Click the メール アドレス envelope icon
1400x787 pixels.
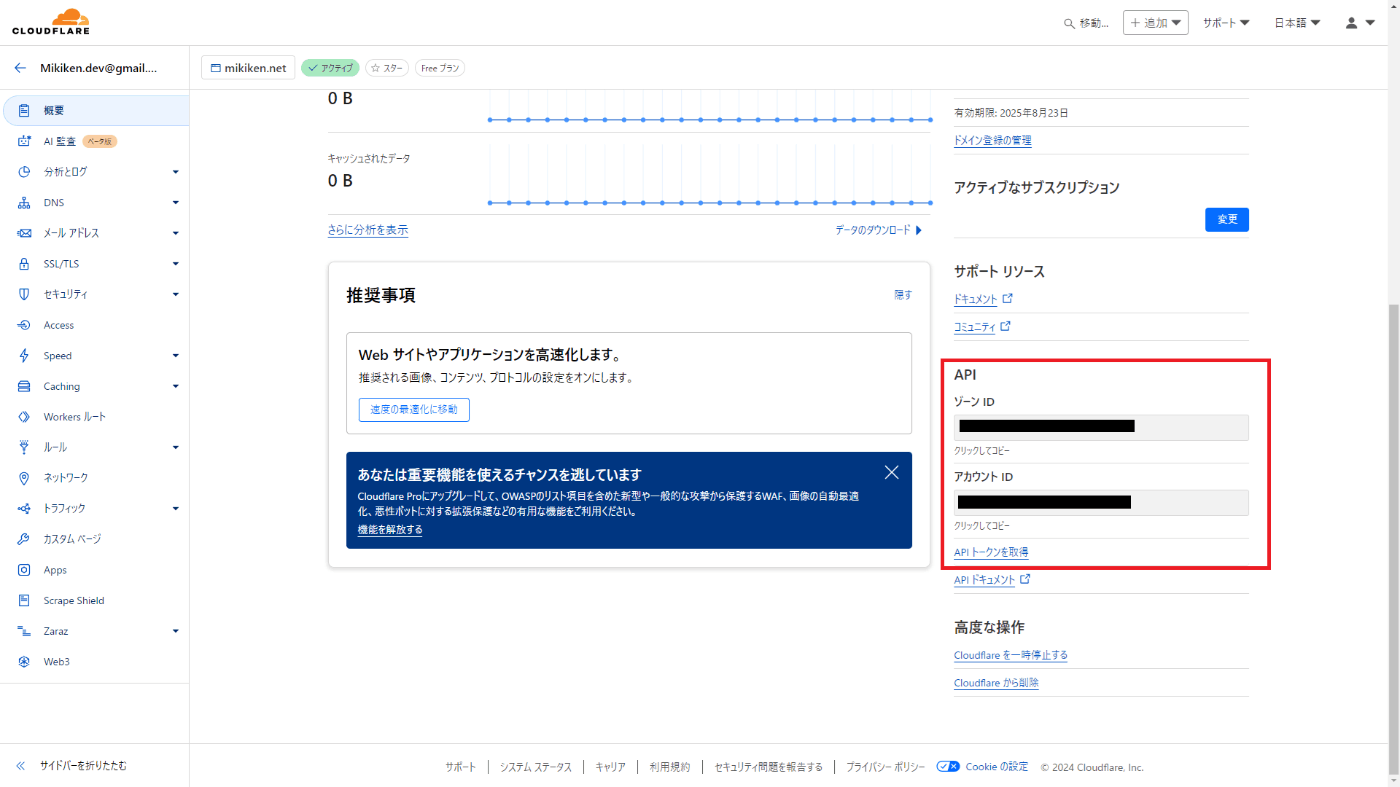coord(24,233)
